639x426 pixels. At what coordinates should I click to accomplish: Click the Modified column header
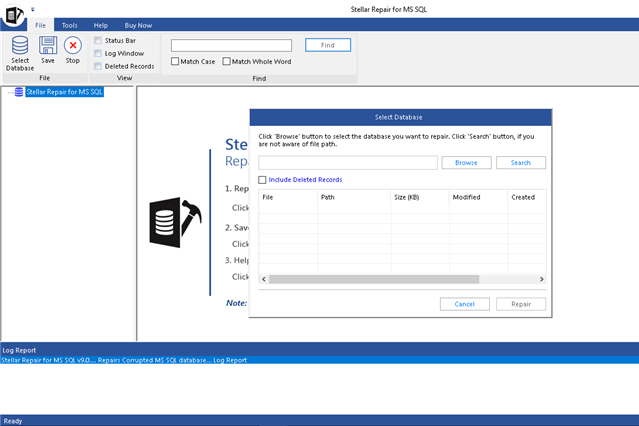478,197
